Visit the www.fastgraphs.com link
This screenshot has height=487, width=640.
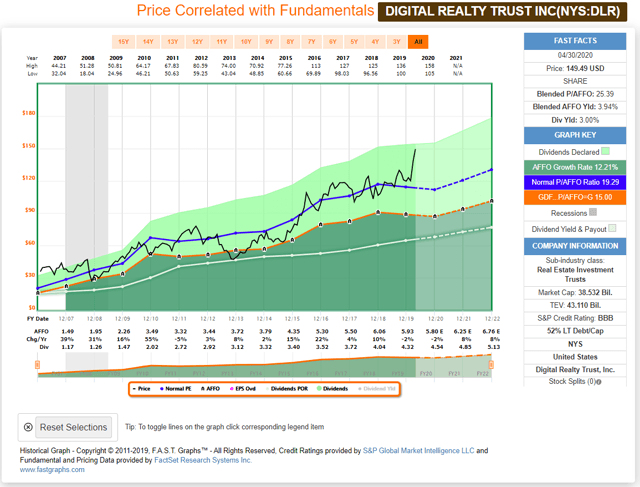click(x=52, y=469)
